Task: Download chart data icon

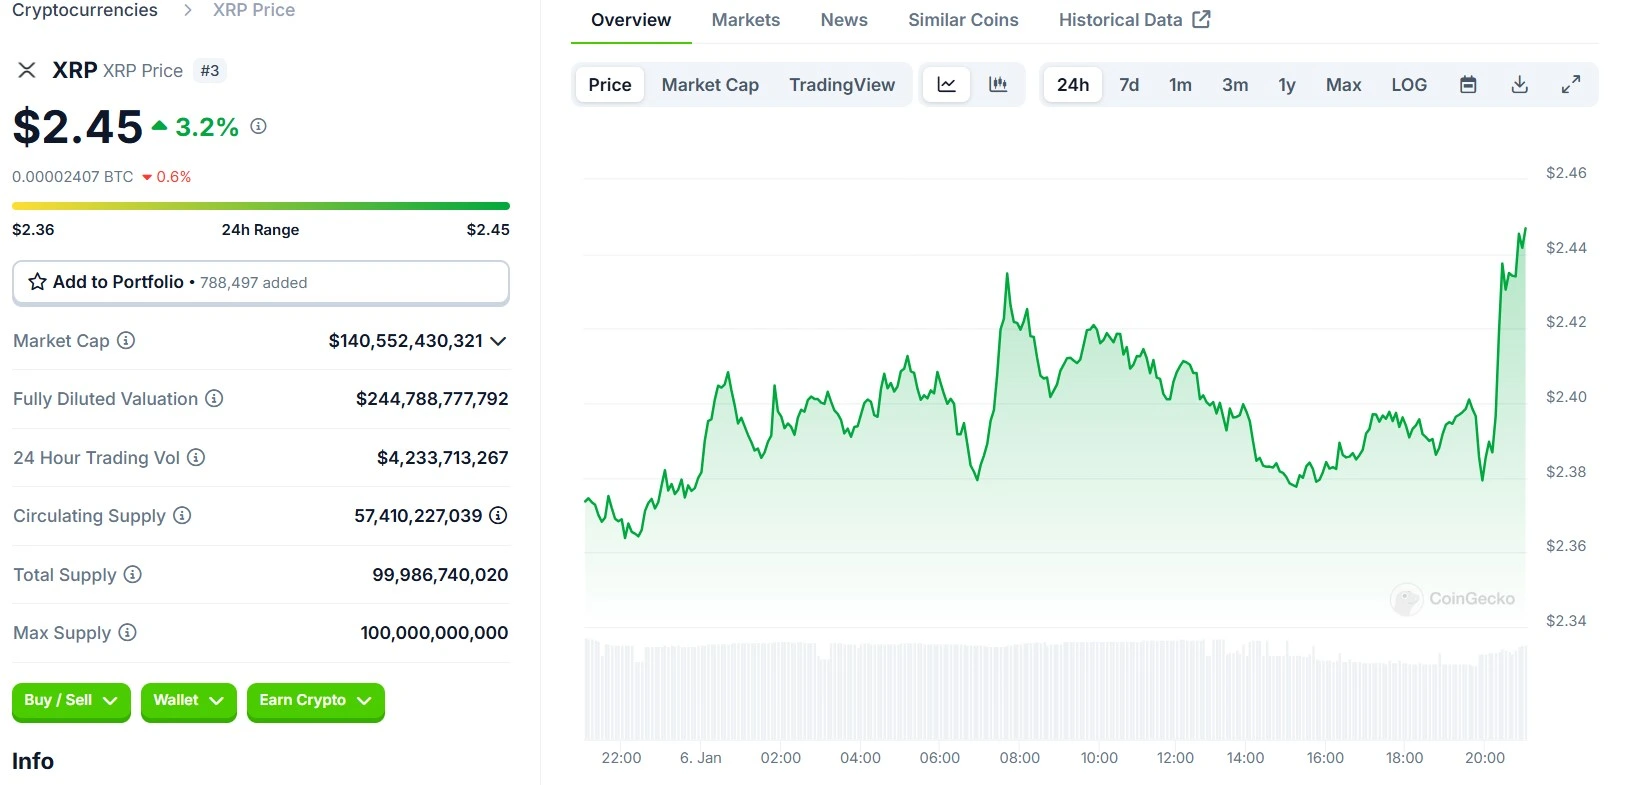Action: (1519, 85)
